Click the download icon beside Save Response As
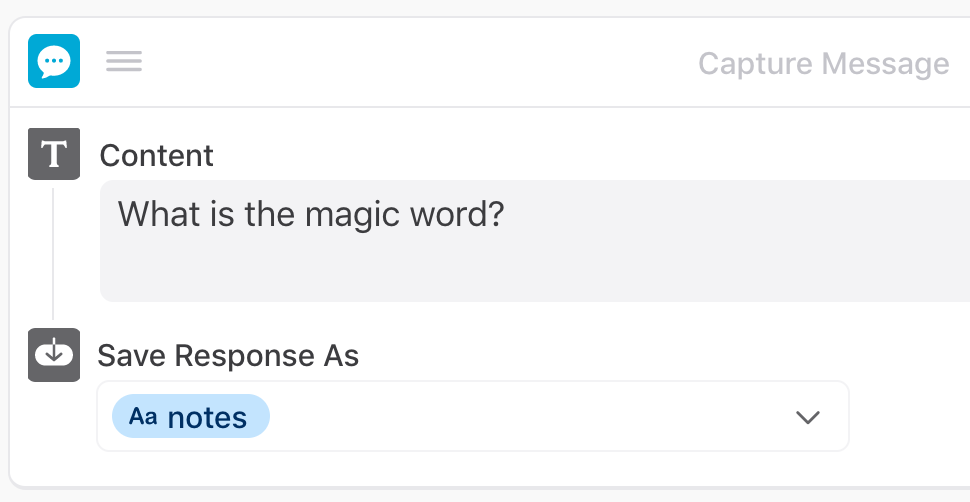Screen dimensions: 970x502 [54, 355]
